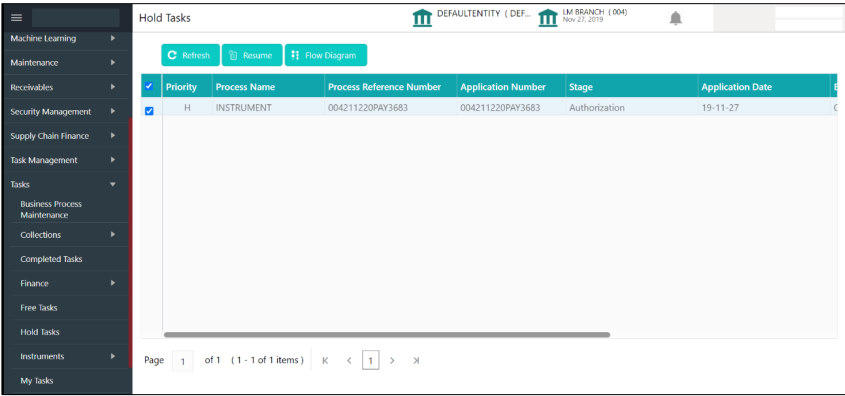Click the DEFAULTENTITY bank icon
The width and height of the screenshot is (845, 396).
pyautogui.click(x=422, y=18)
